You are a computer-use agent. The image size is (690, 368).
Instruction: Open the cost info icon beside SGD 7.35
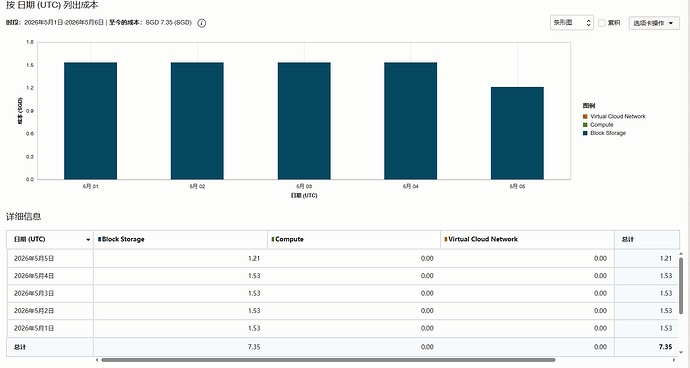point(202,23)
